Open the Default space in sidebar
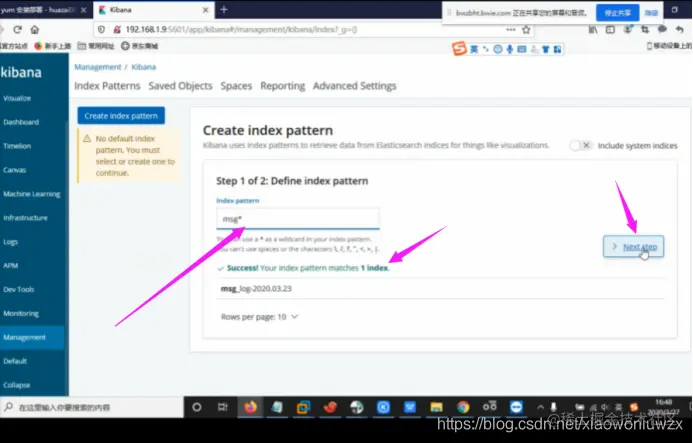 pyautogui.click(x=15, y=361)
